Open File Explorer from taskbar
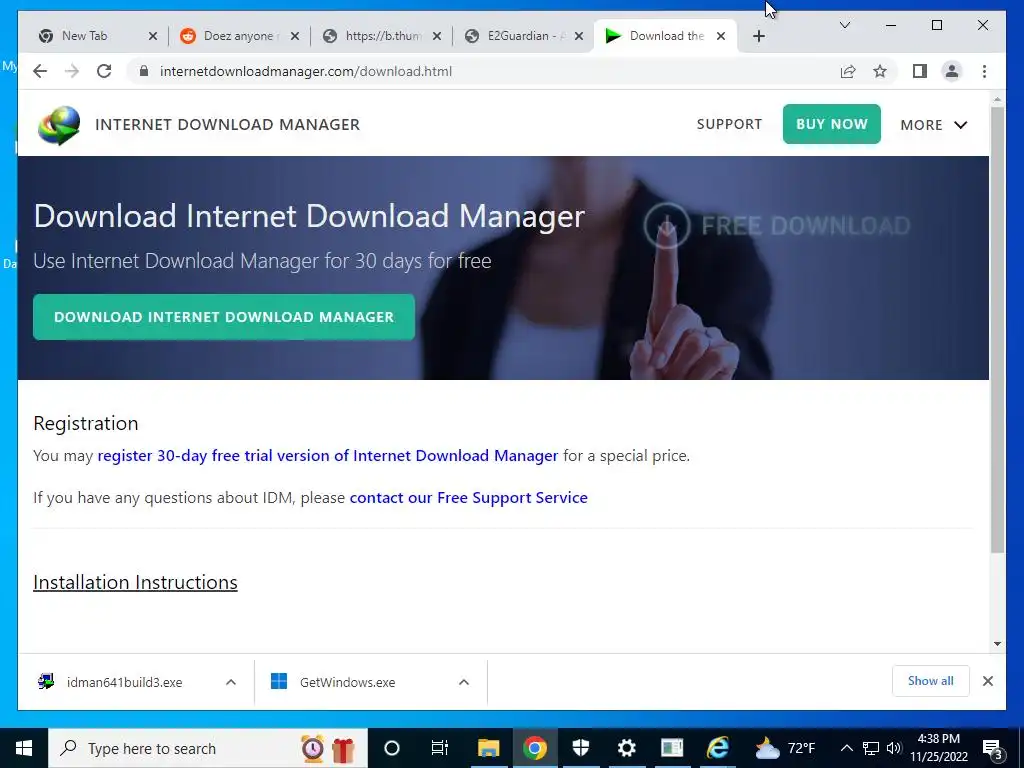 (488, 748)
